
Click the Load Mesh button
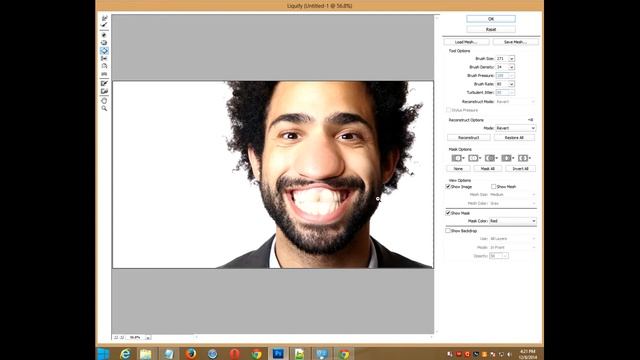pyautogui.click(x=466, y=42)
